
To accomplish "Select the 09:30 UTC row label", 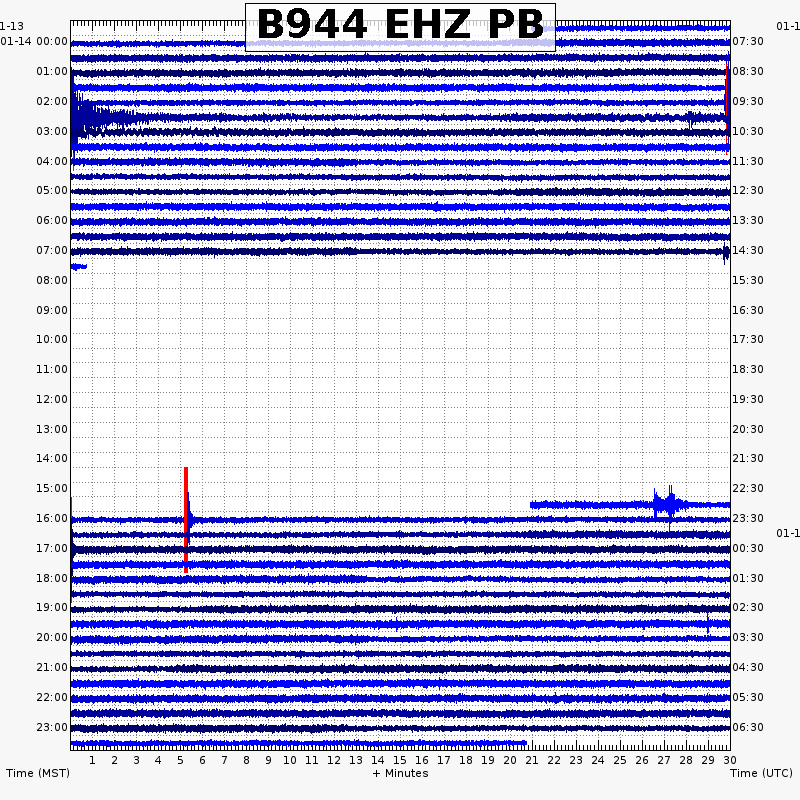I will pyautogui.click(x=748, y=101).
